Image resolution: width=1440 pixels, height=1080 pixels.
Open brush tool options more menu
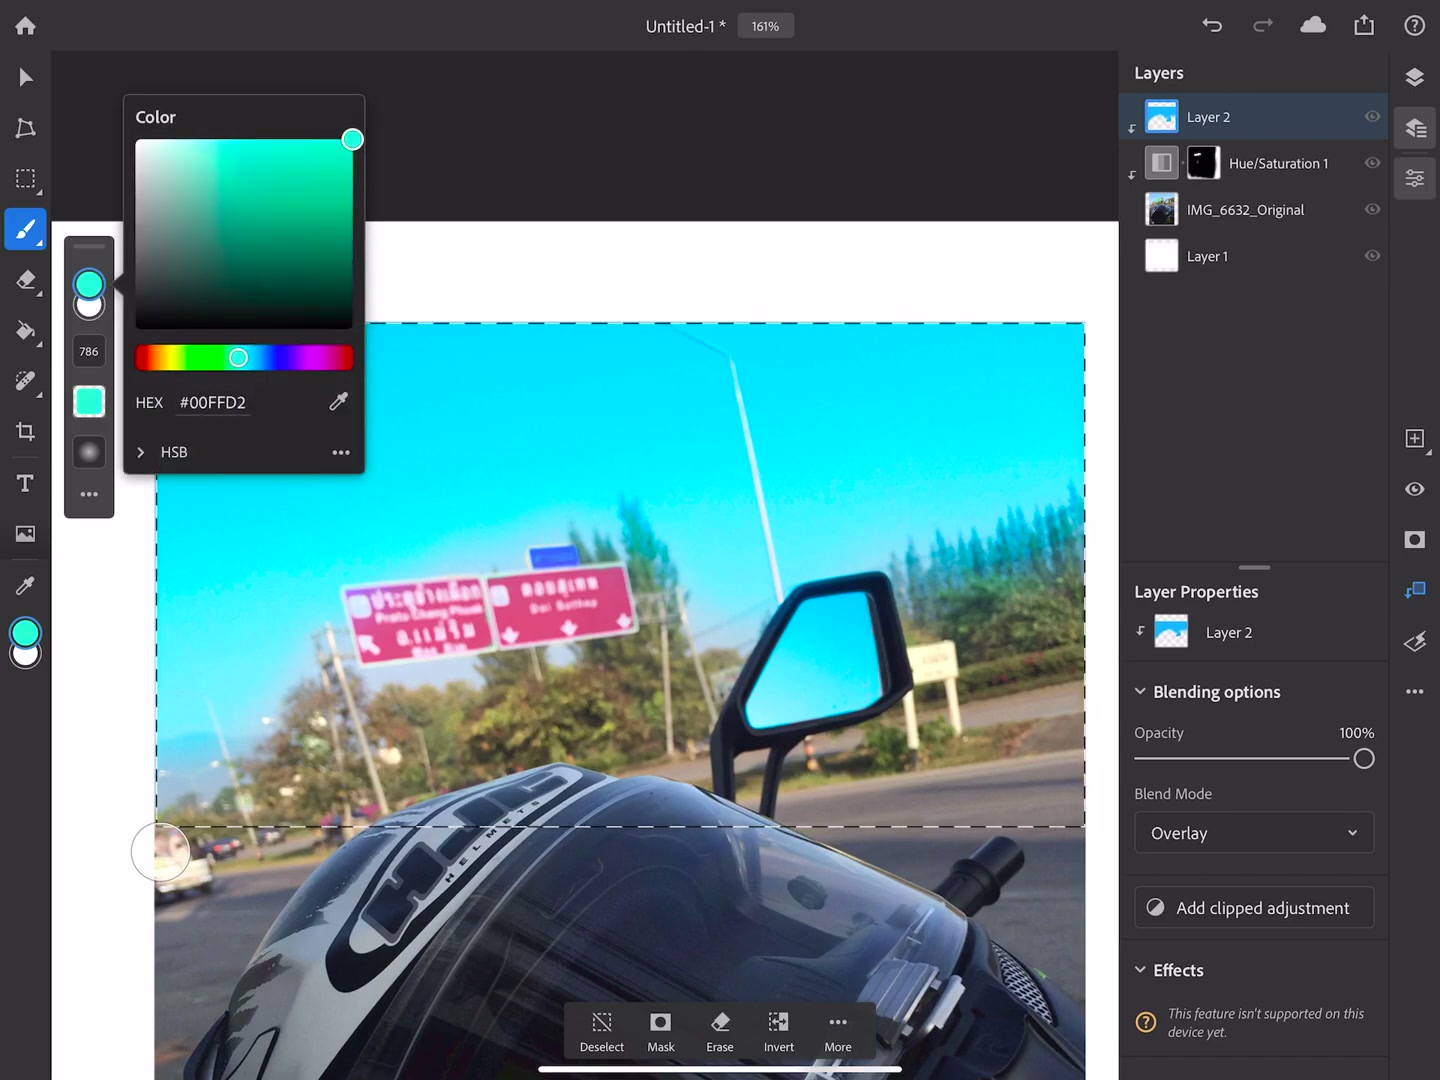point(89,494)
